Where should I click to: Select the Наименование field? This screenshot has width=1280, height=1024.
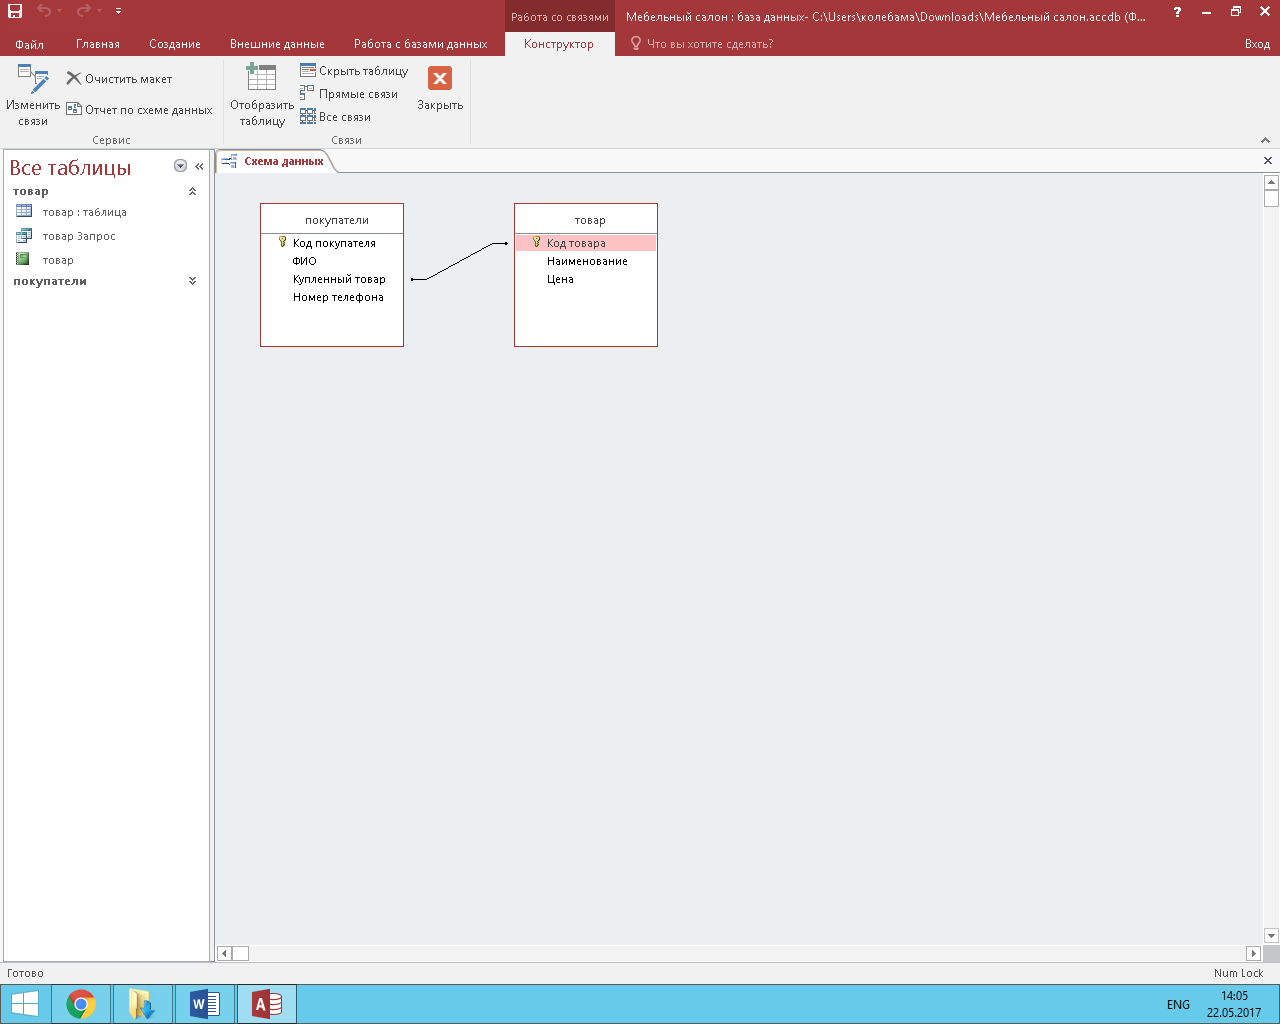(586, 261)
